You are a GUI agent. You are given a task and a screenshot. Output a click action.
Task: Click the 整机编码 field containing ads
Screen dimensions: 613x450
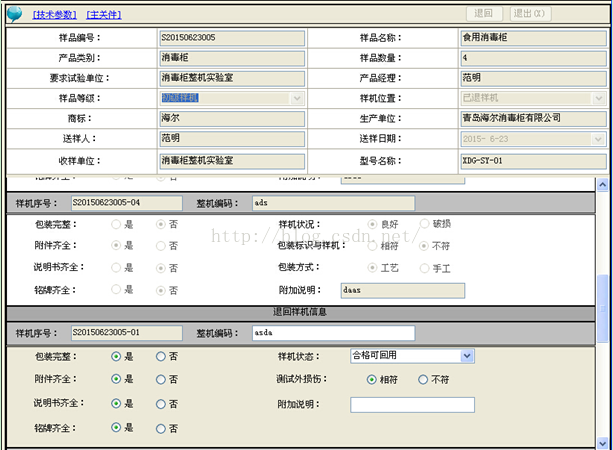pyautogui.click(x=333, y=203)
